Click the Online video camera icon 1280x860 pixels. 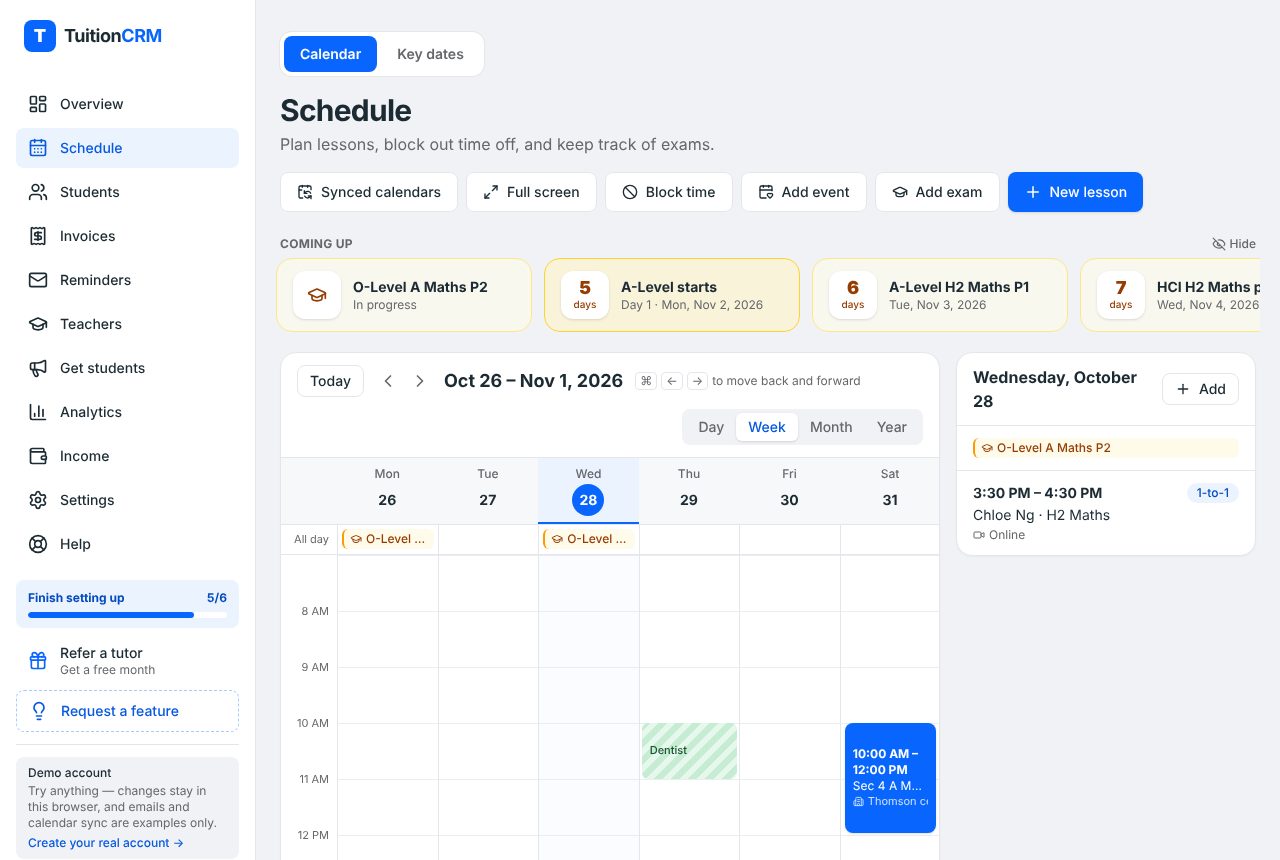tap(979, 535)
